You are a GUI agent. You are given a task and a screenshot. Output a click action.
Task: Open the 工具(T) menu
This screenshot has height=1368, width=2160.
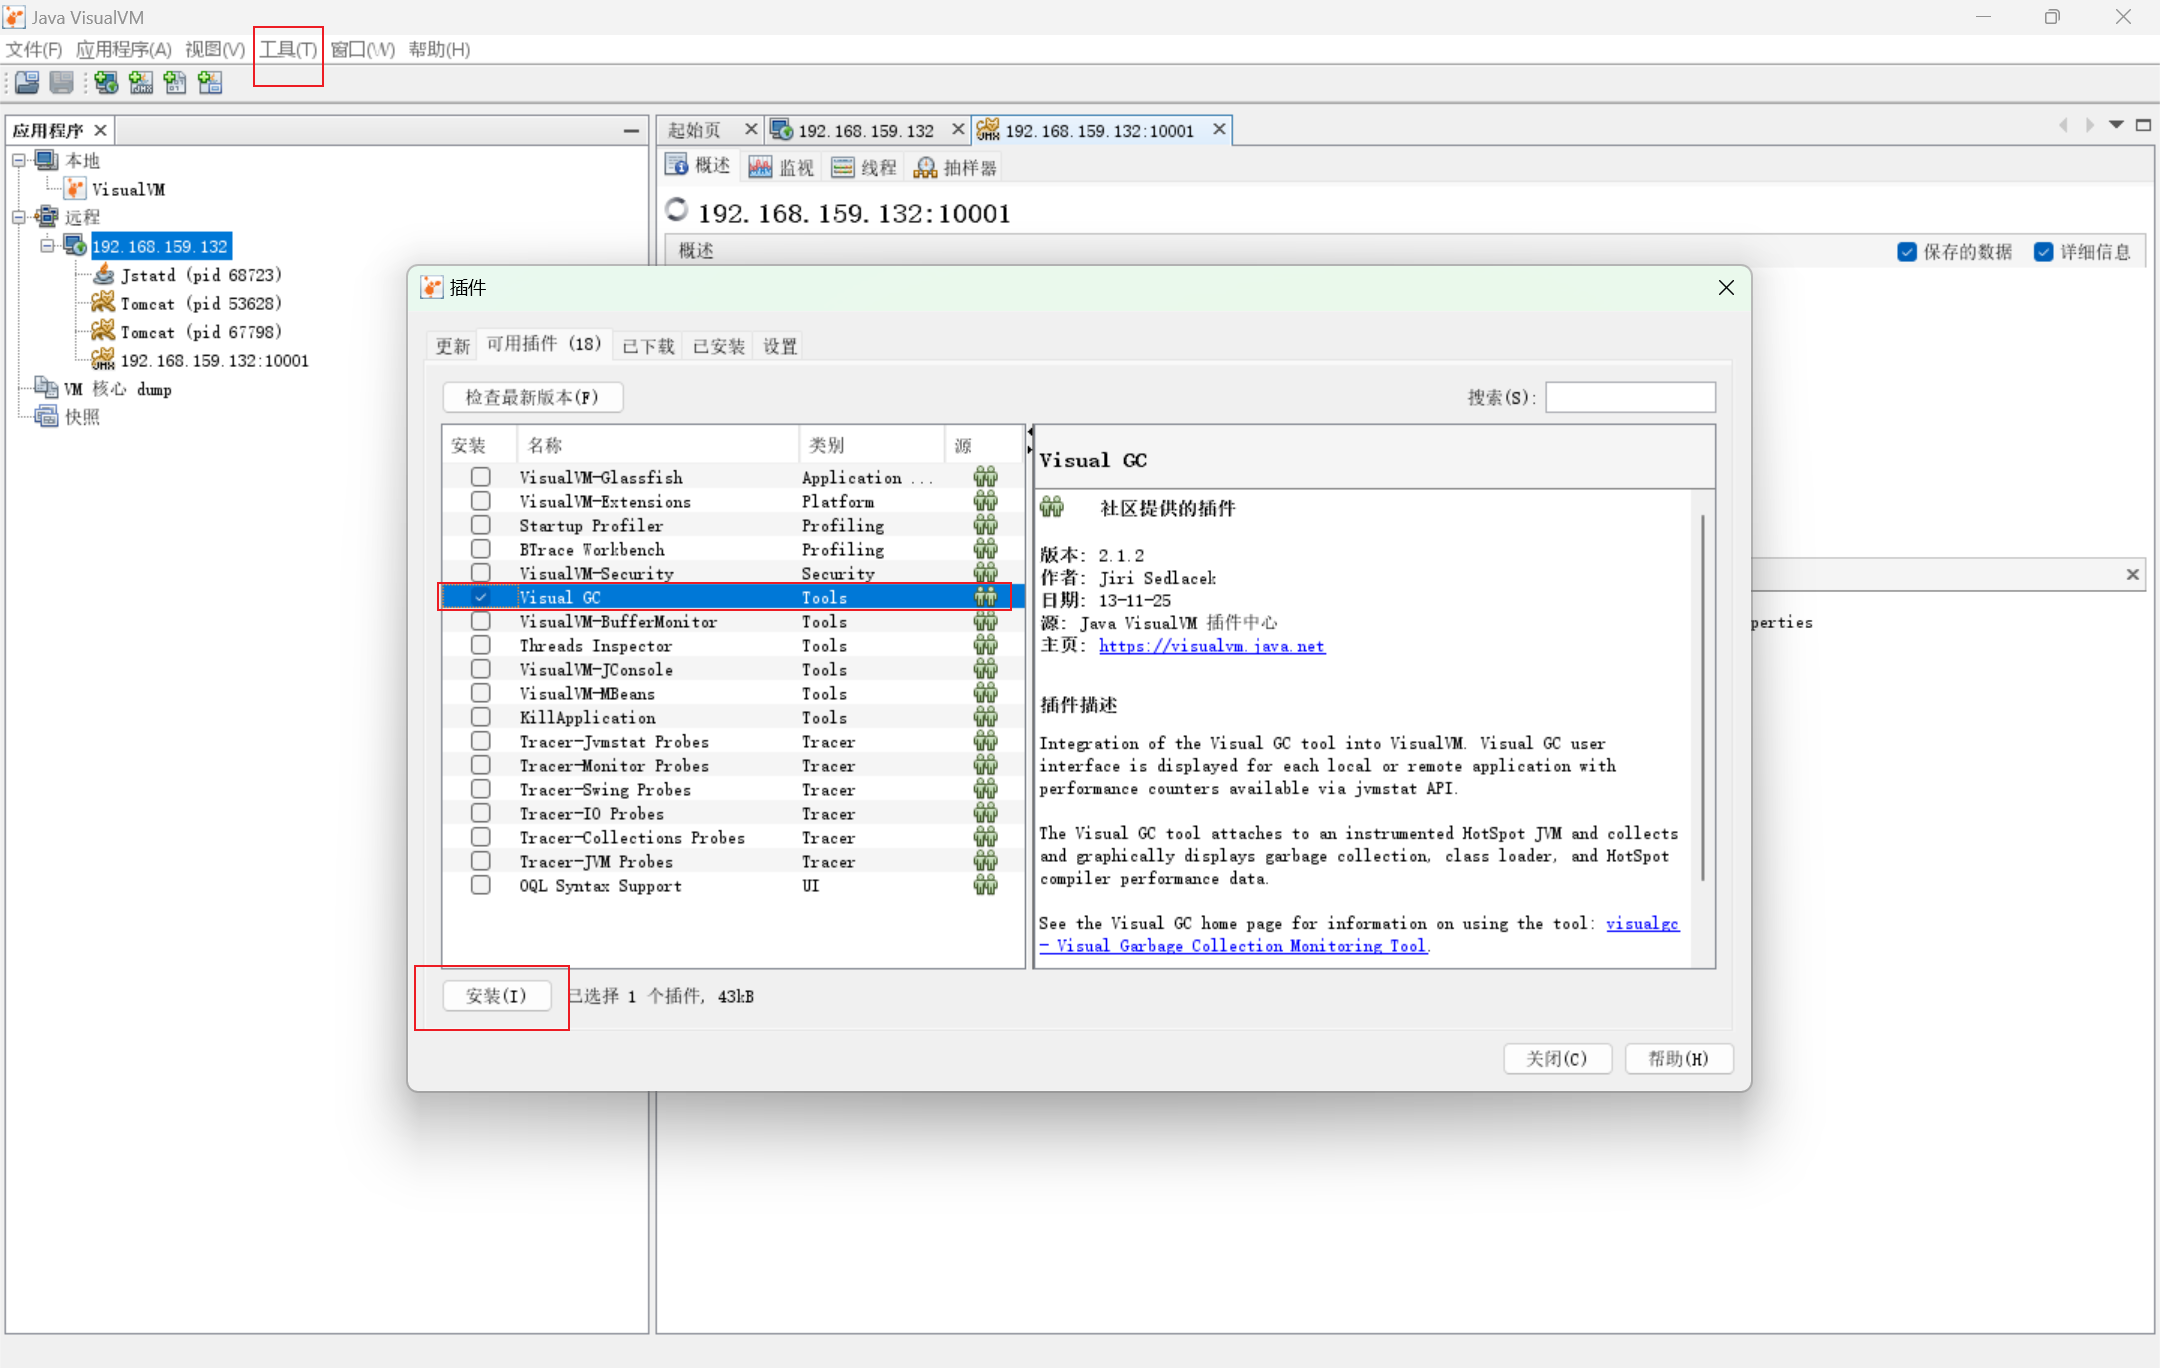point(288,49)
